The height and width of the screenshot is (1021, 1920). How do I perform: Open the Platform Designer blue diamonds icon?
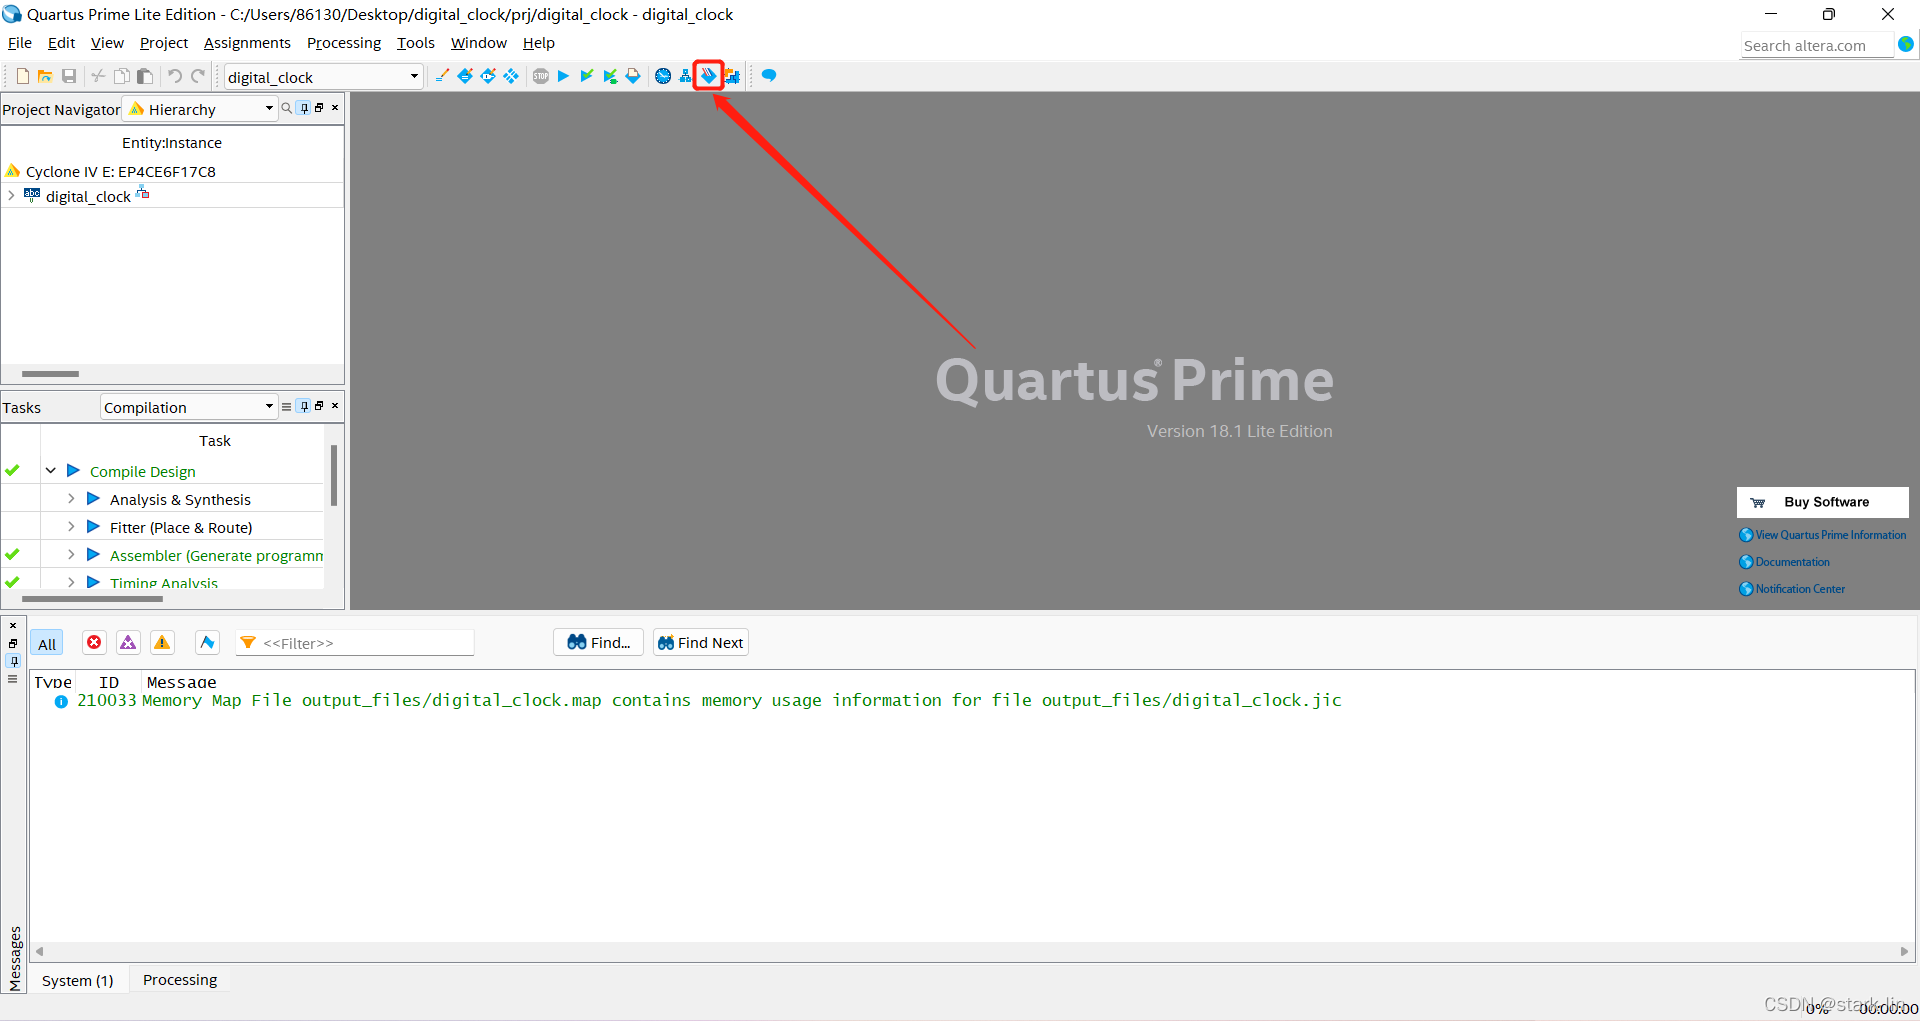click(511, 76)
